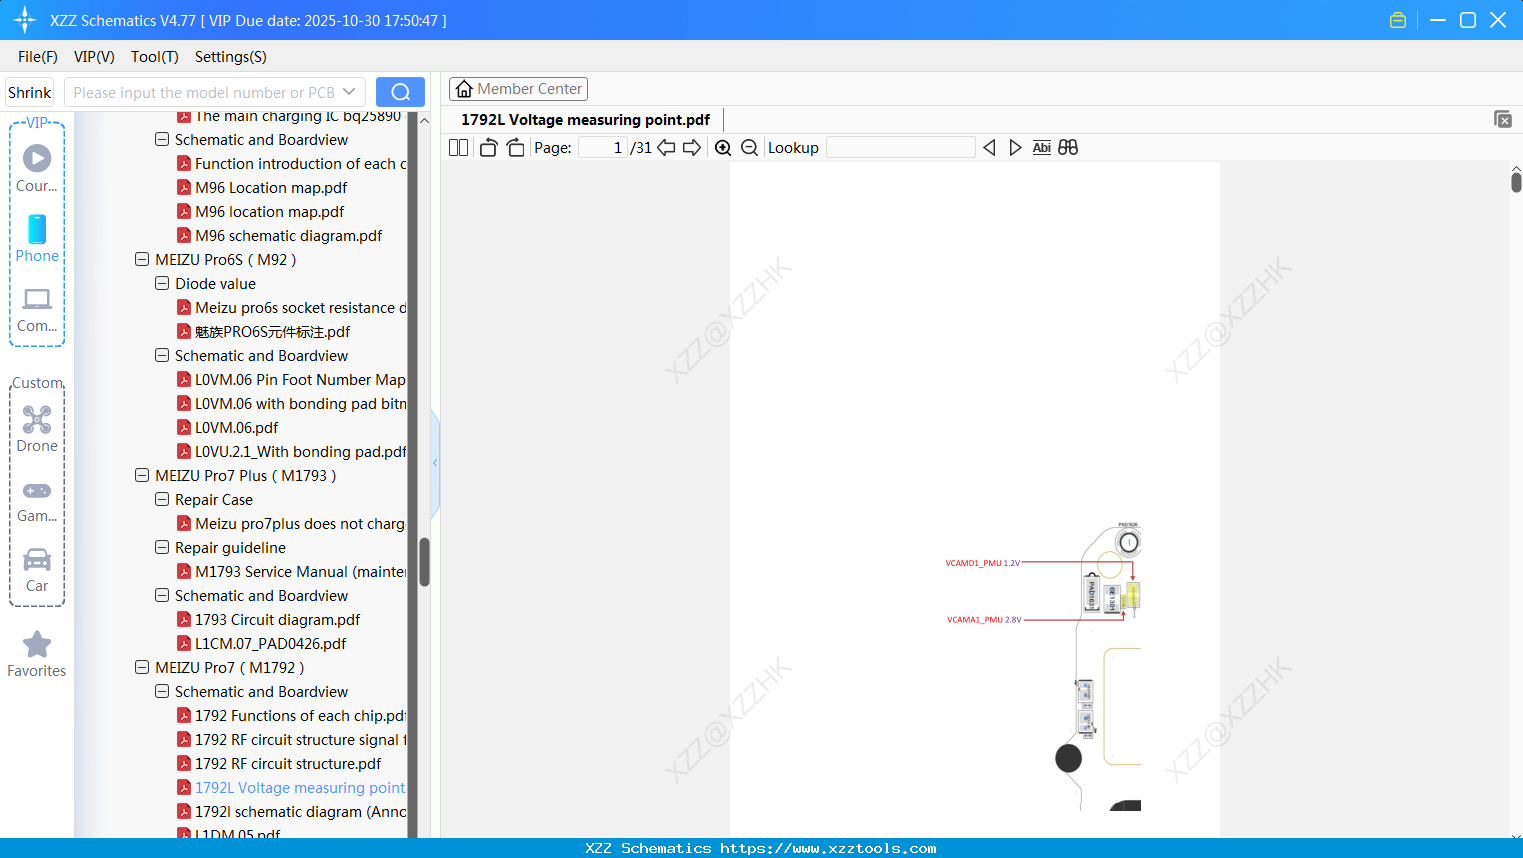Click the PDF viewer vertical scrollbar thumb
Screen dimensions: 1523x858
1516,182
